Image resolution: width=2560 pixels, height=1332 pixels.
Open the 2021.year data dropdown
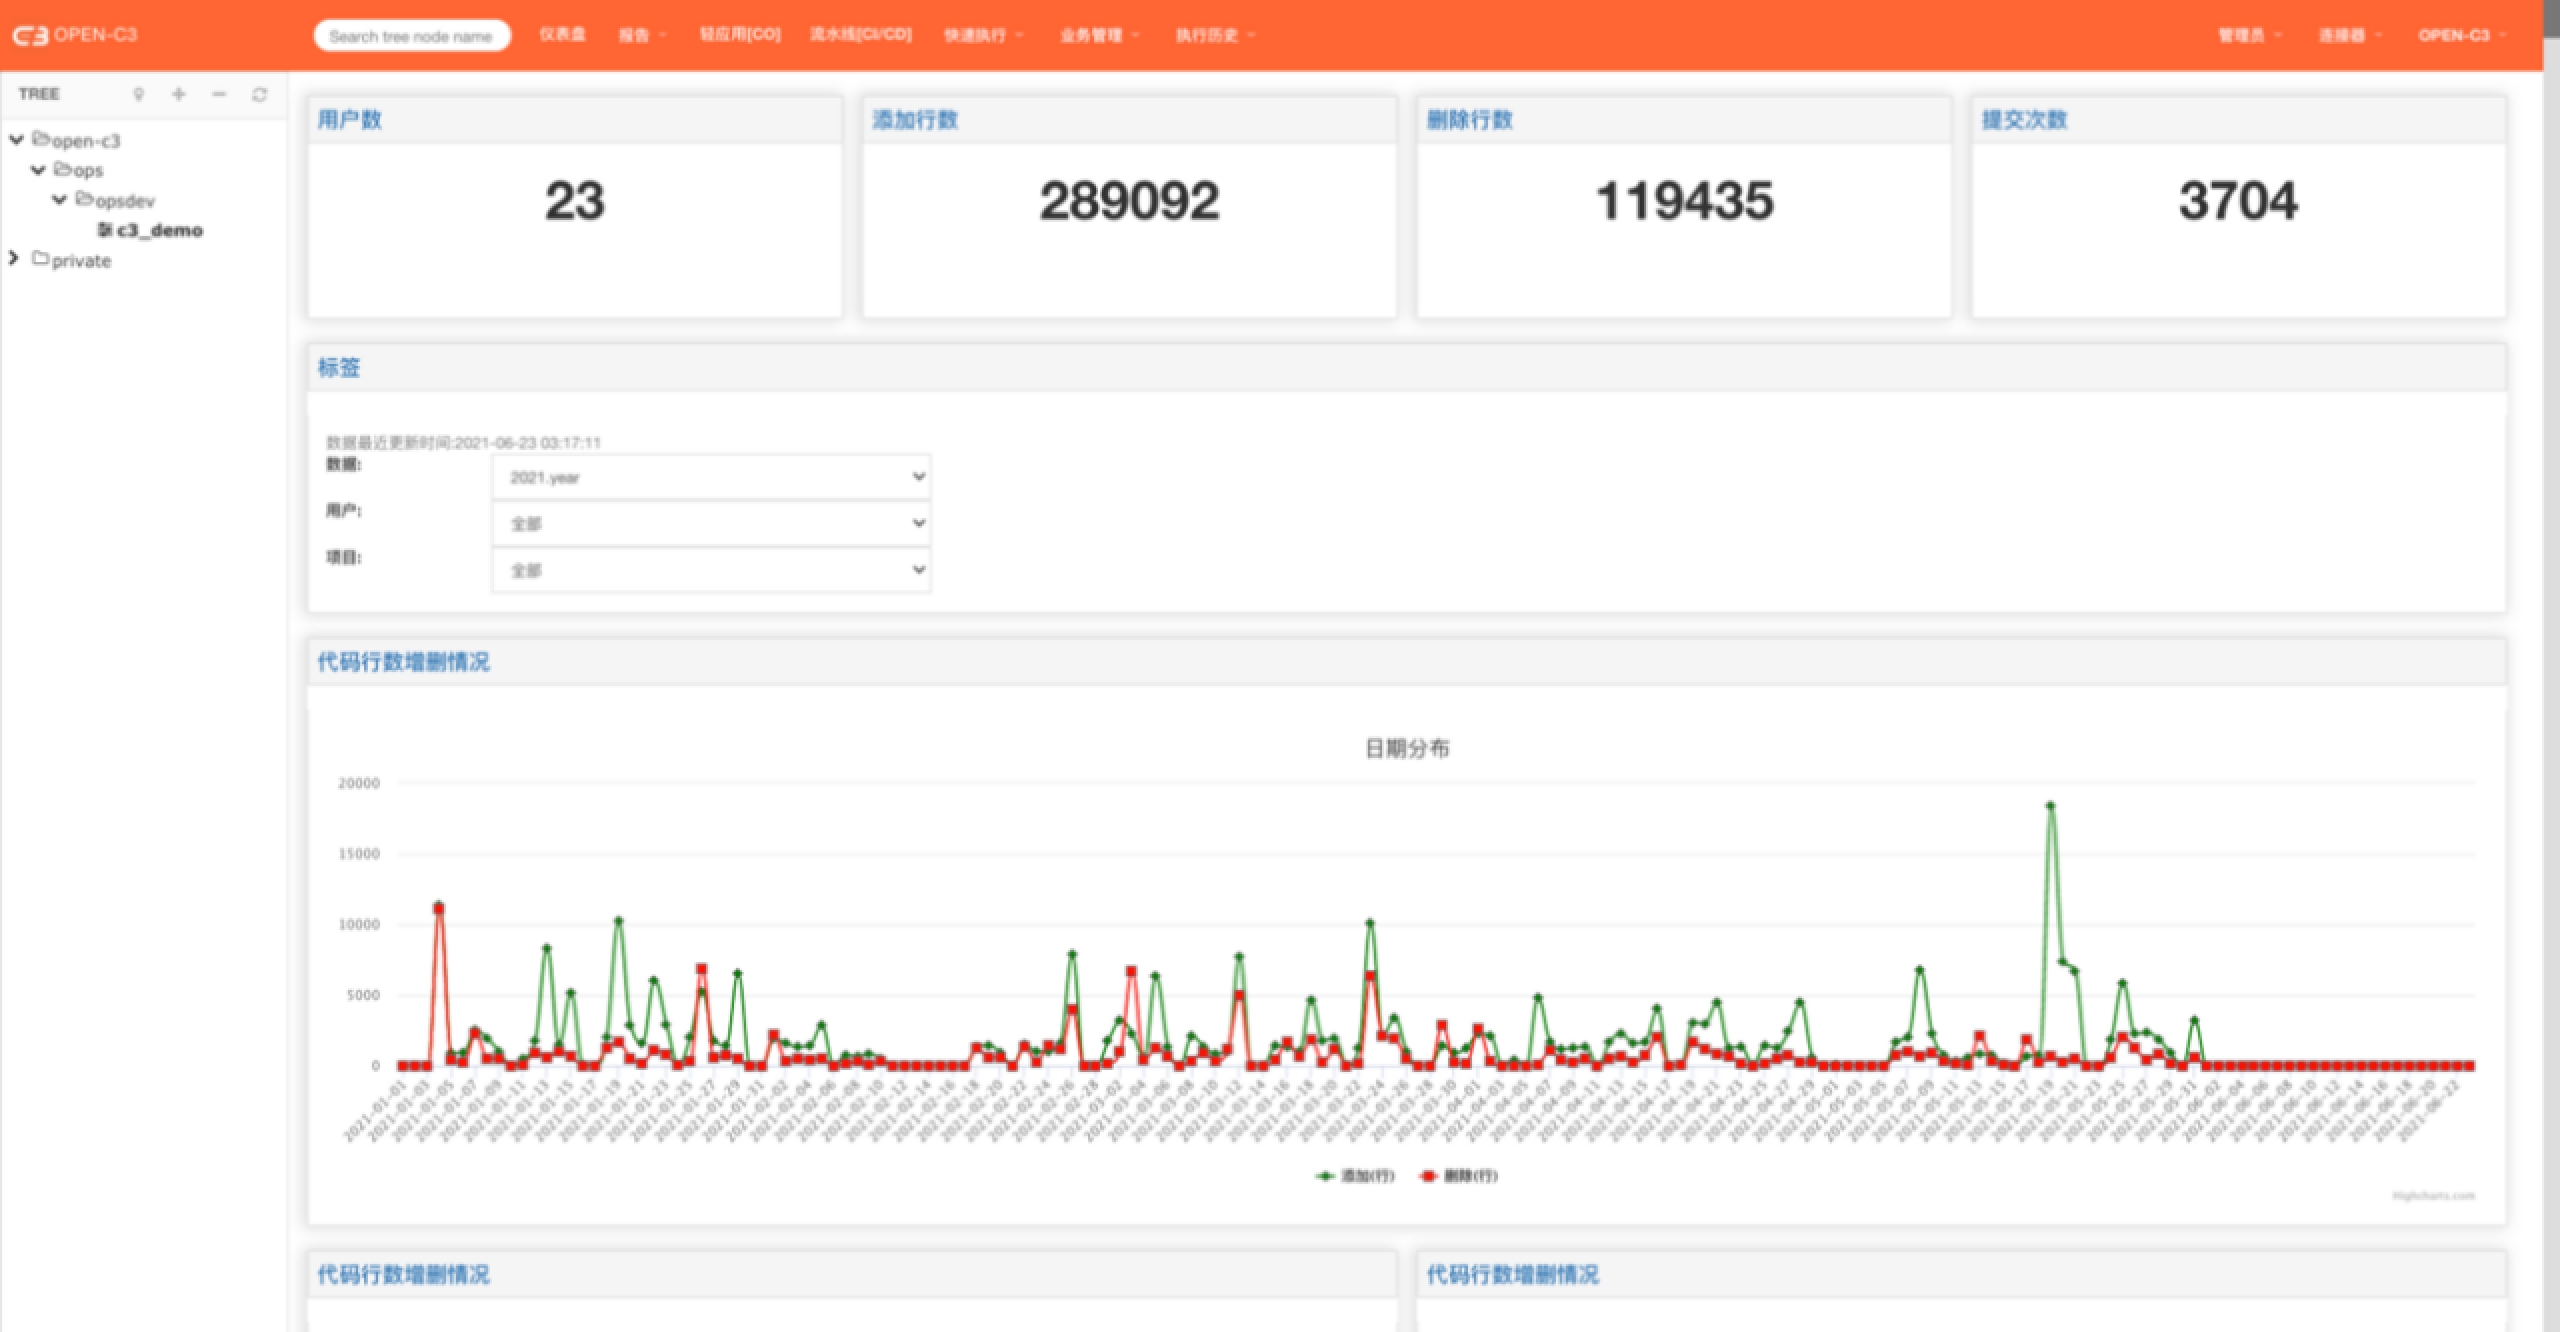[711, 477]
